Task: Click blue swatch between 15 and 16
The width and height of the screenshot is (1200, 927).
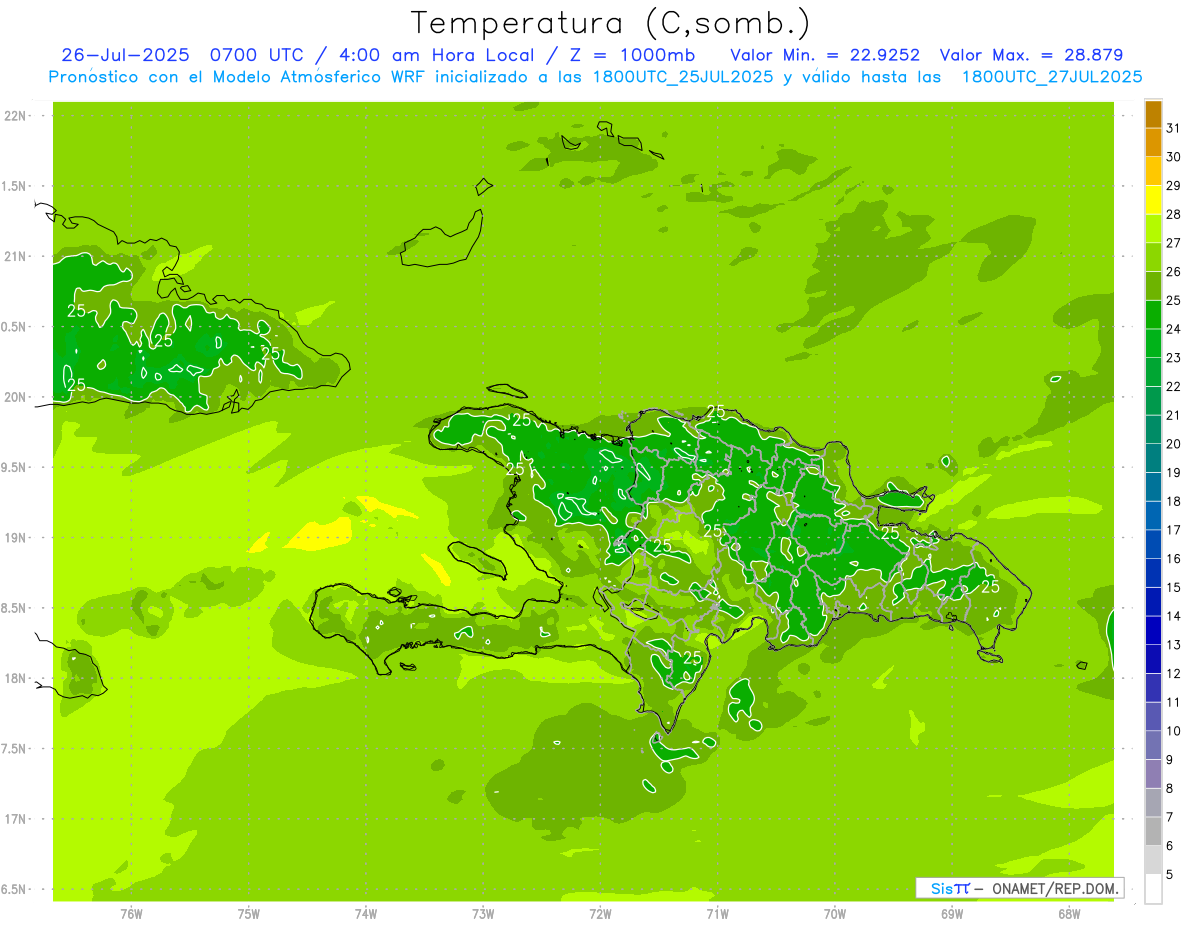Action: click(1153, 573)
